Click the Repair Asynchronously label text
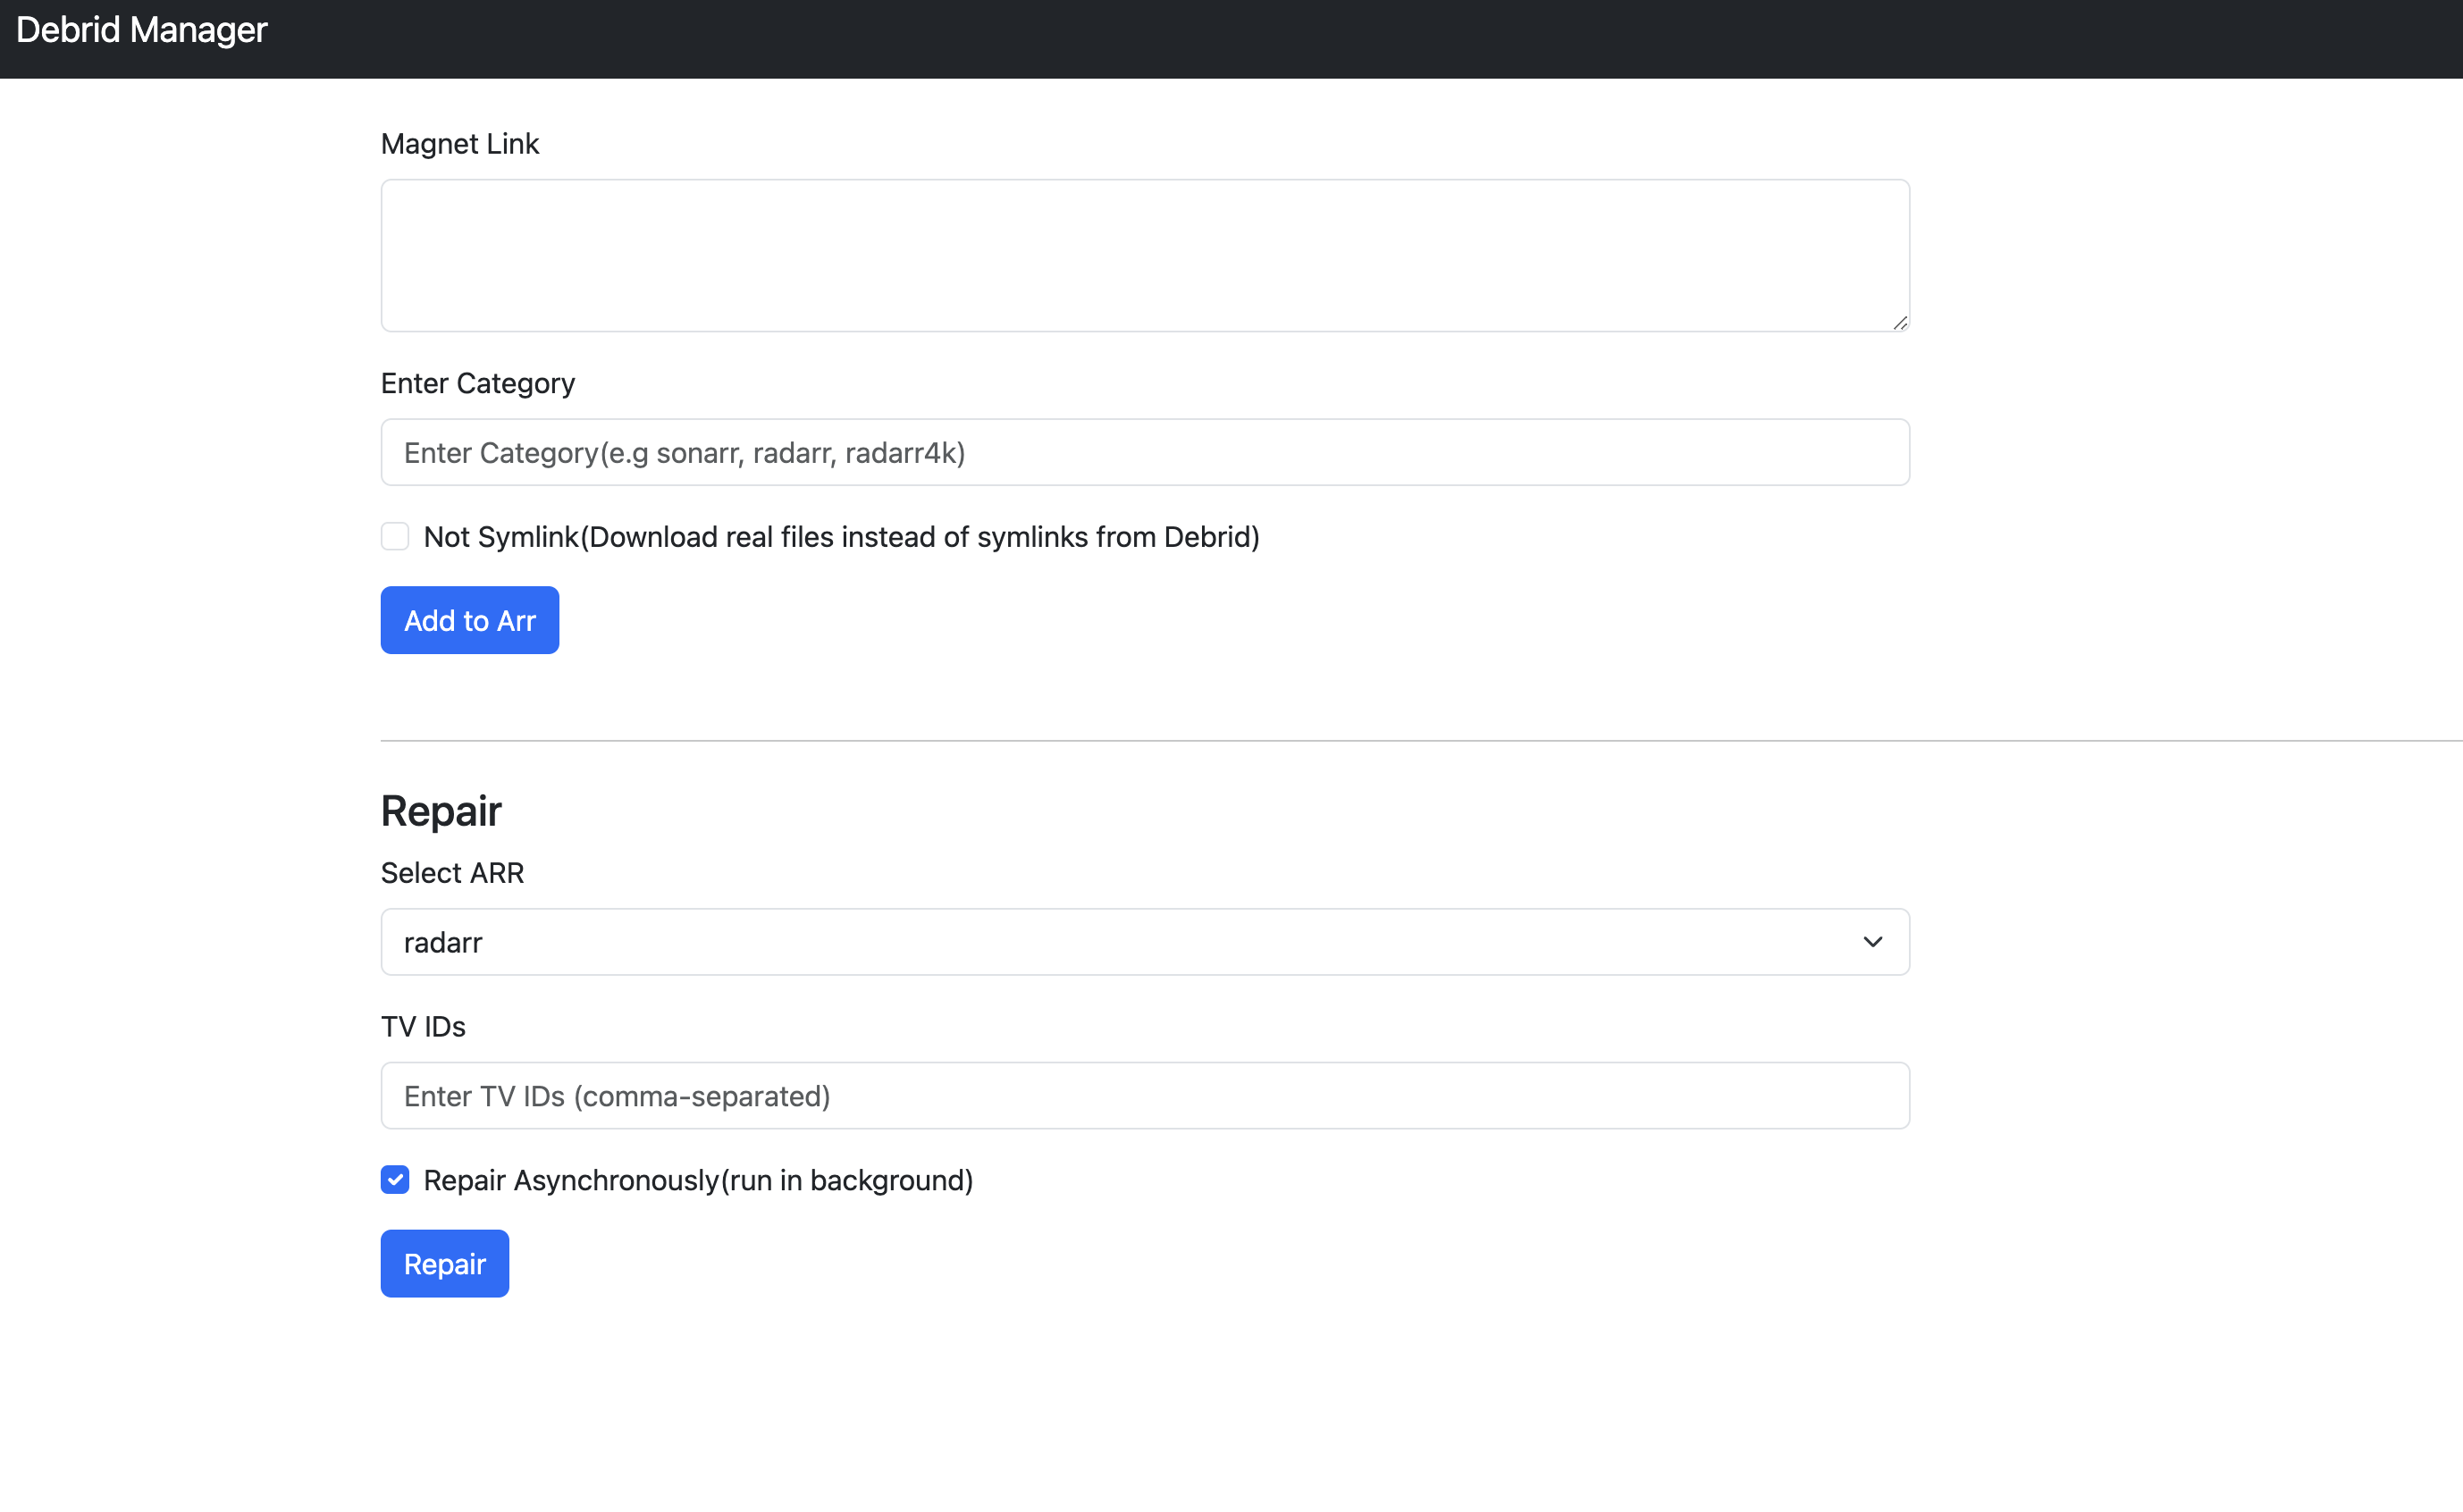 pyautogui.click(x=697, y=1180)
